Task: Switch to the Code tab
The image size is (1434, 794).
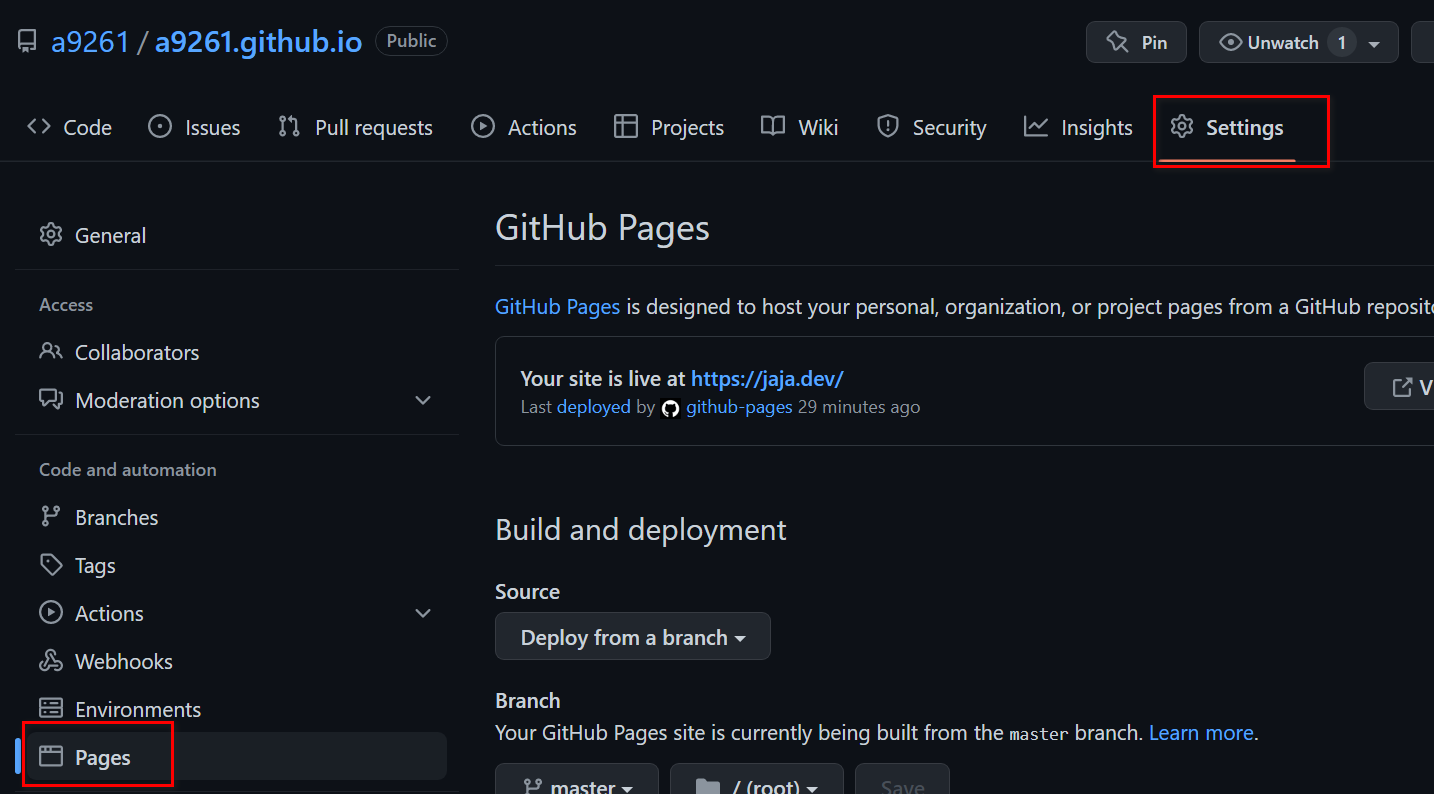Action: coord(69,127)
